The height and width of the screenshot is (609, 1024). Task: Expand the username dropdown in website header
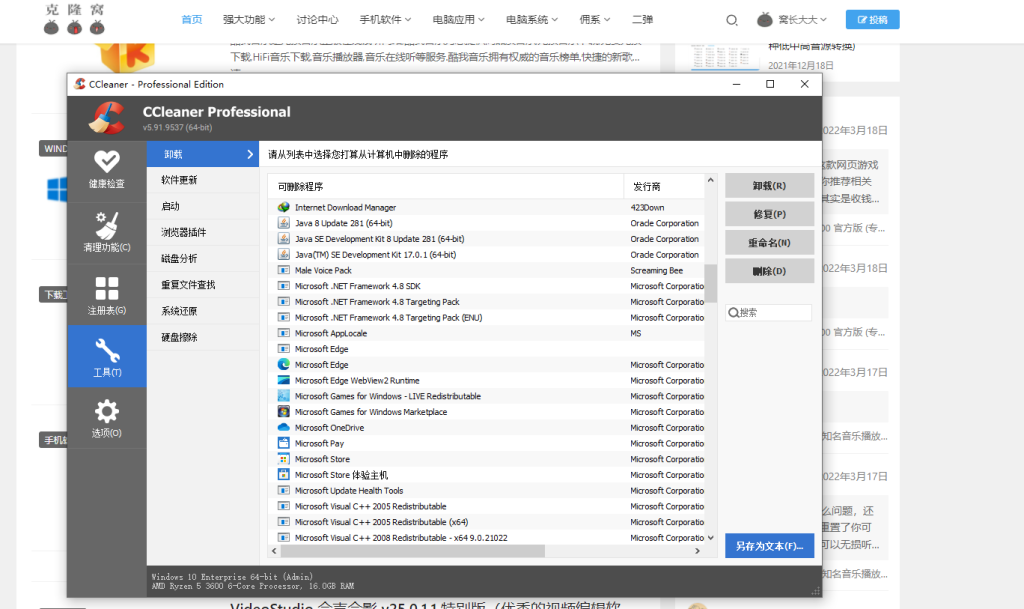coord(803,20)
